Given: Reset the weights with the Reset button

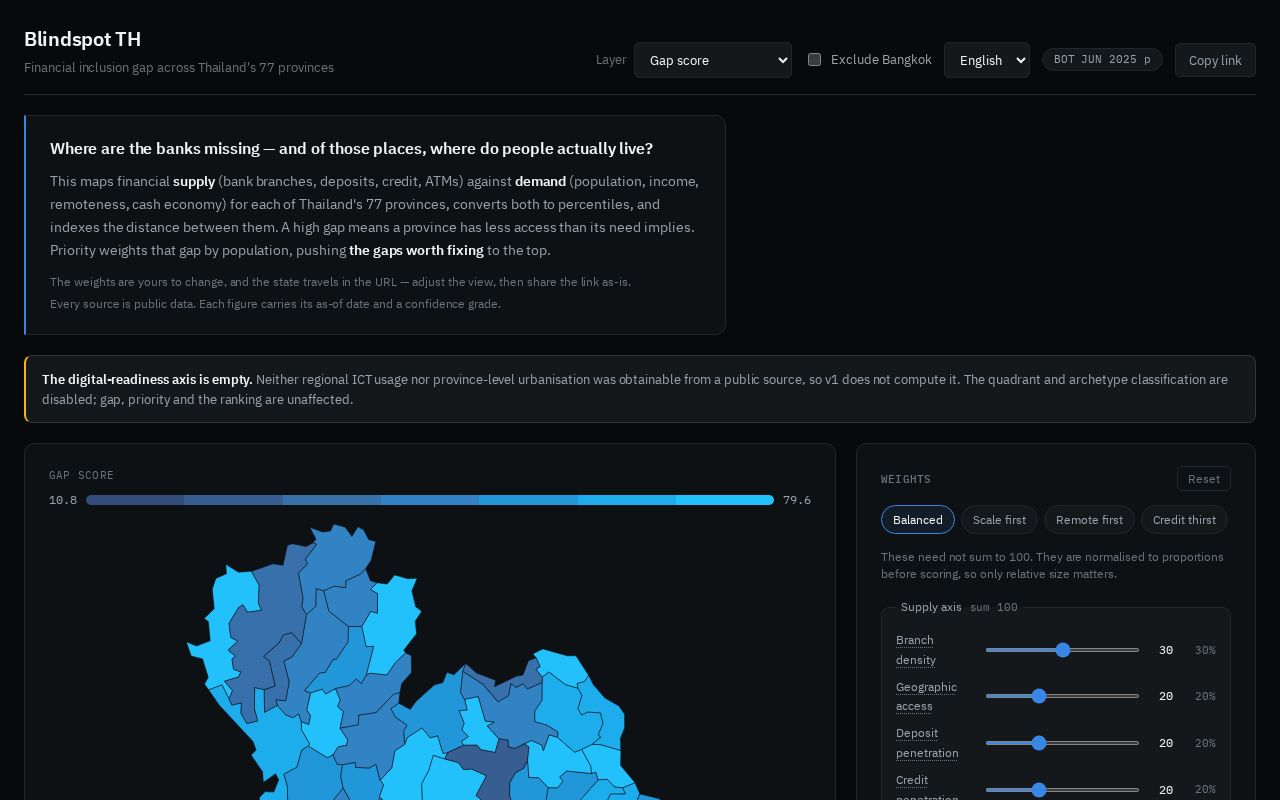Looking at the screenshot, I should tap(1204, 479).
